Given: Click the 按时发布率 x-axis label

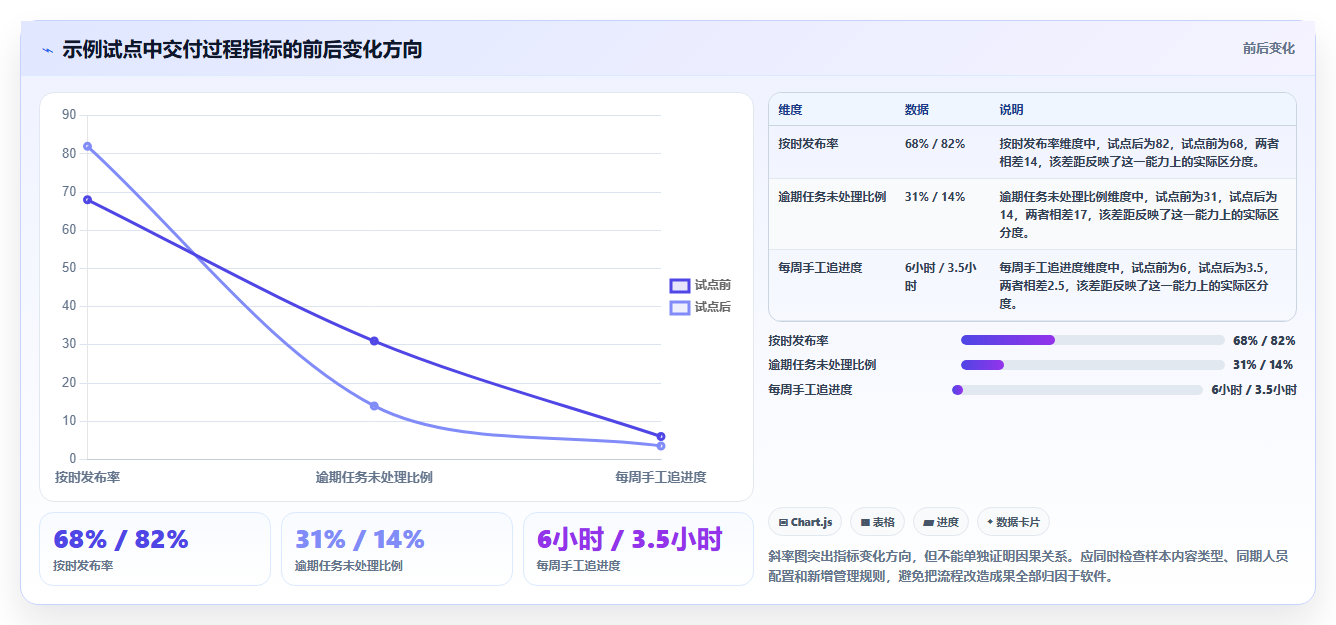Looking at the screenshot, I should (88, 478).
